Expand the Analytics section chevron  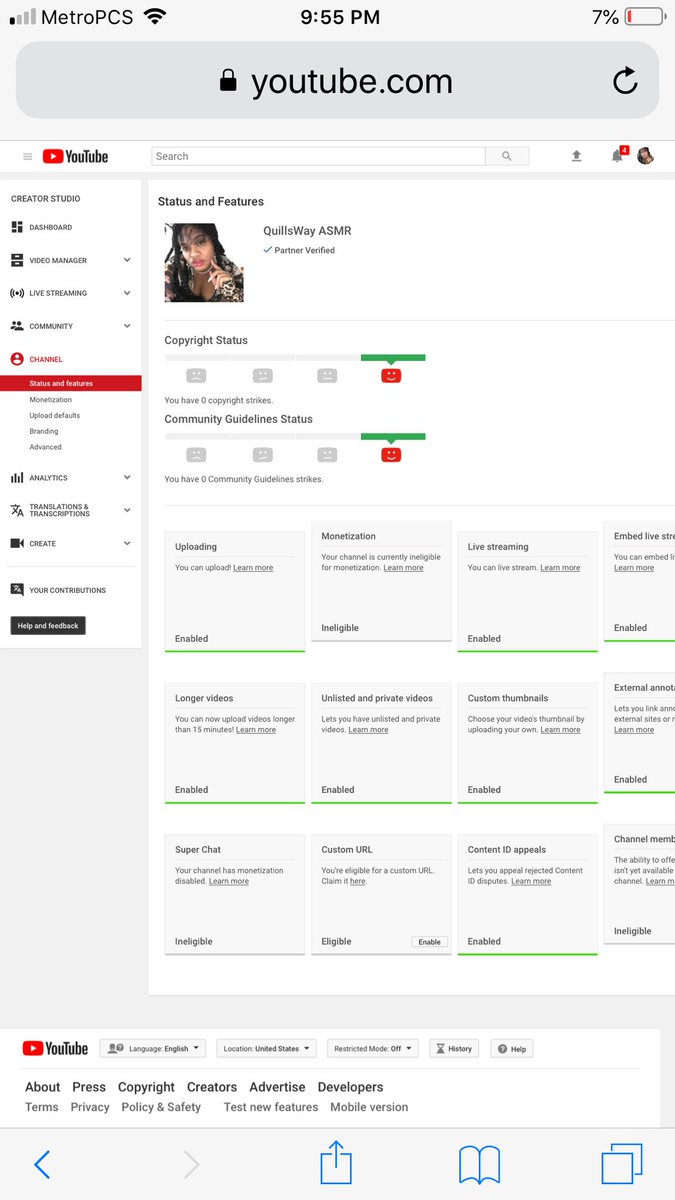127,478
